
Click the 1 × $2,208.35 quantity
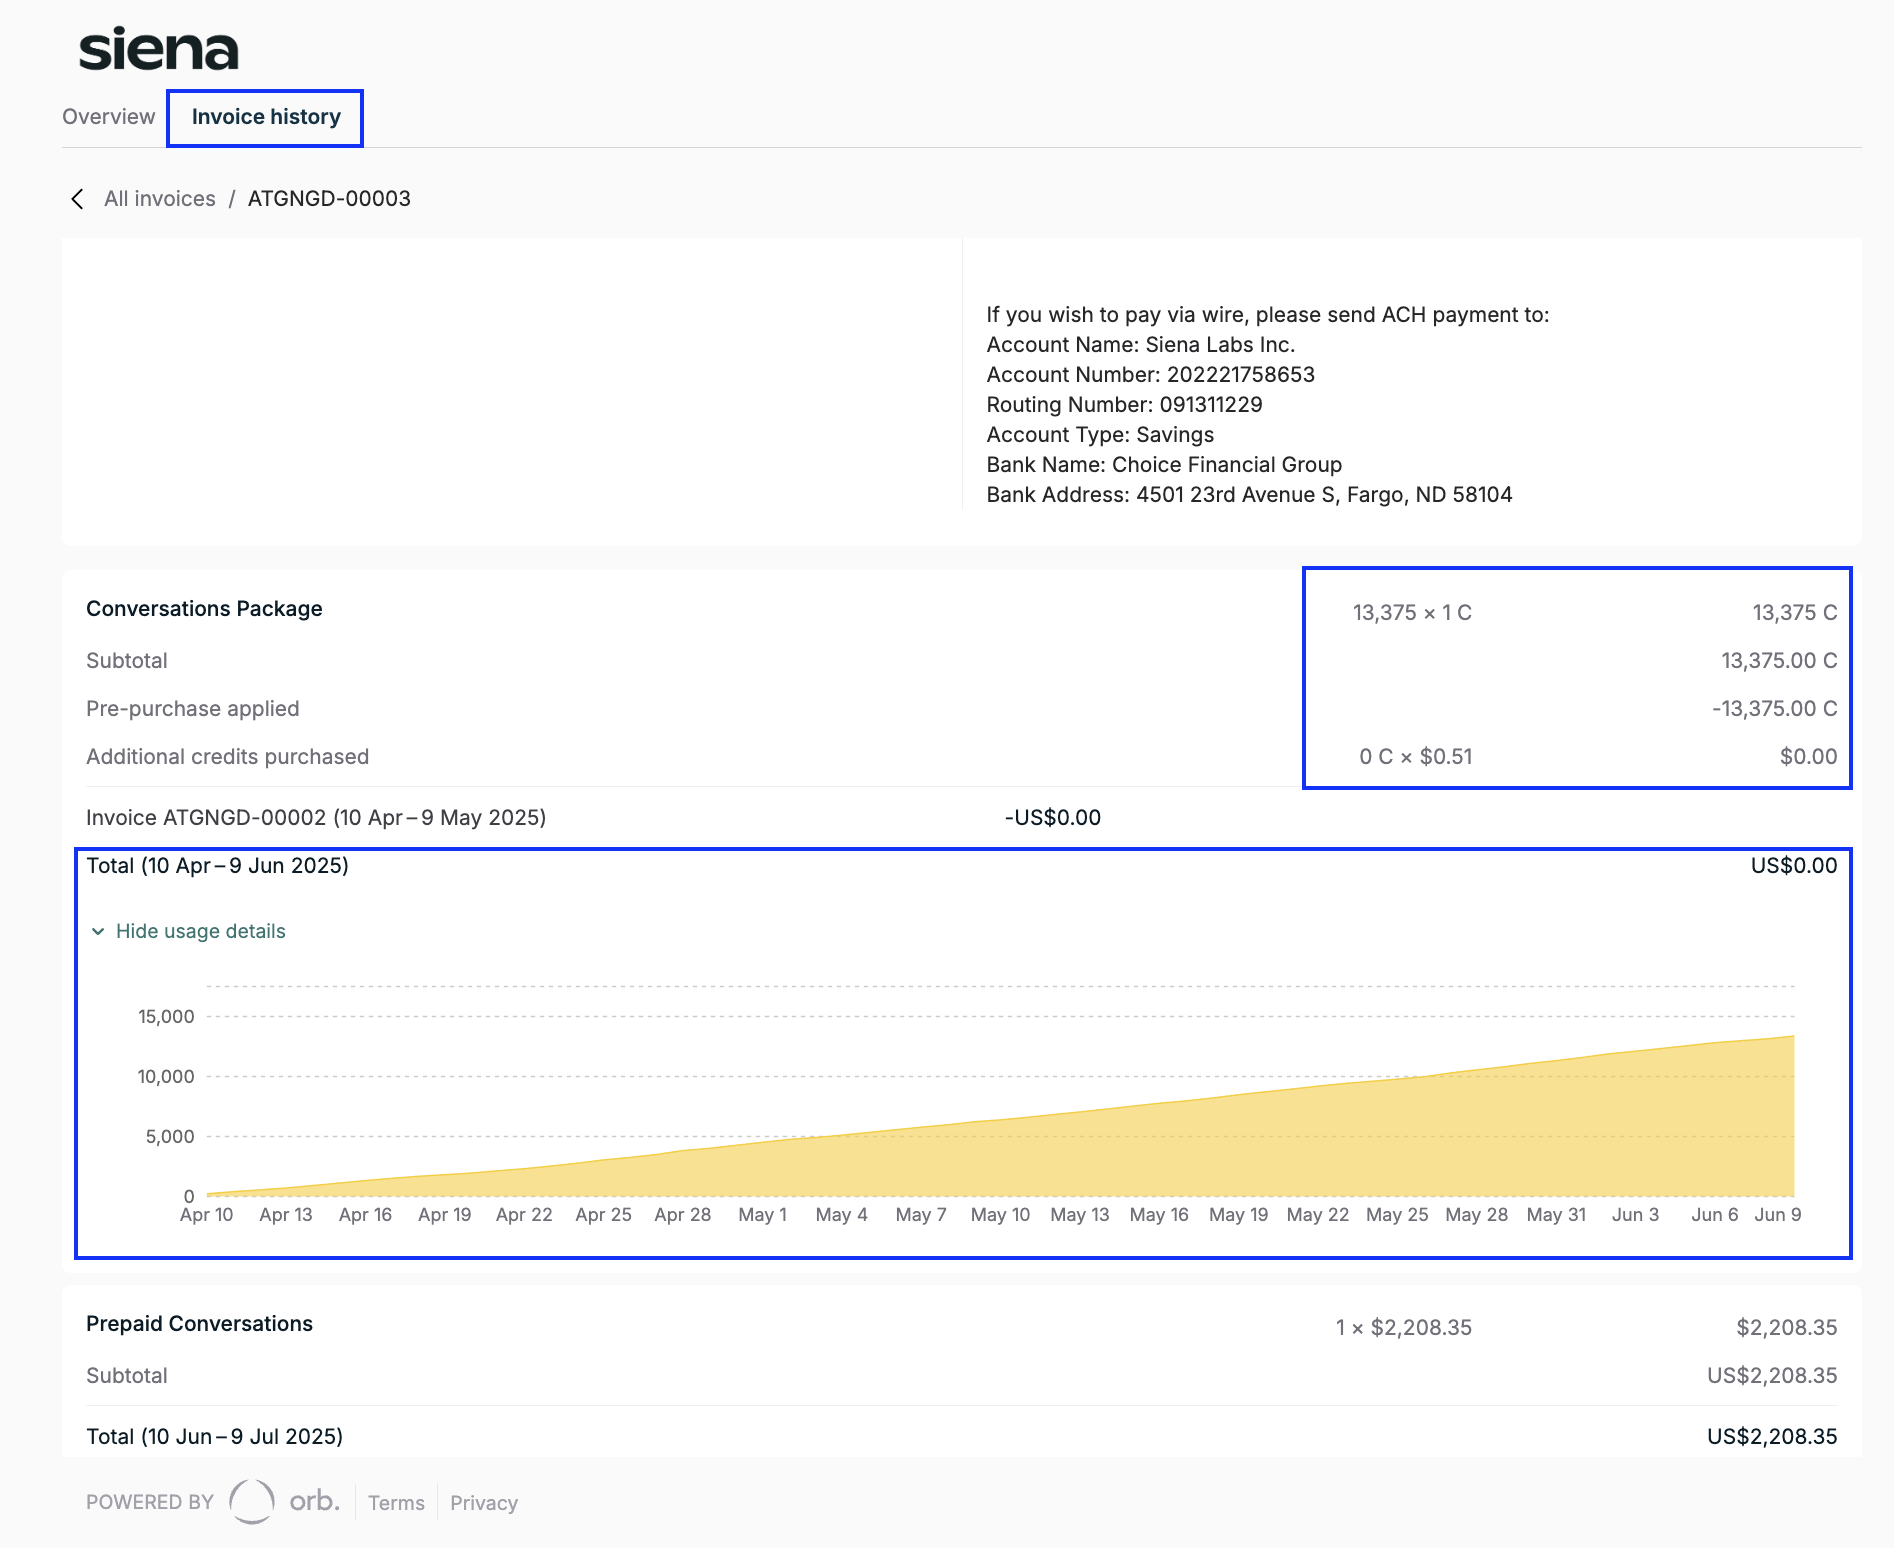pos(1404,1328)
